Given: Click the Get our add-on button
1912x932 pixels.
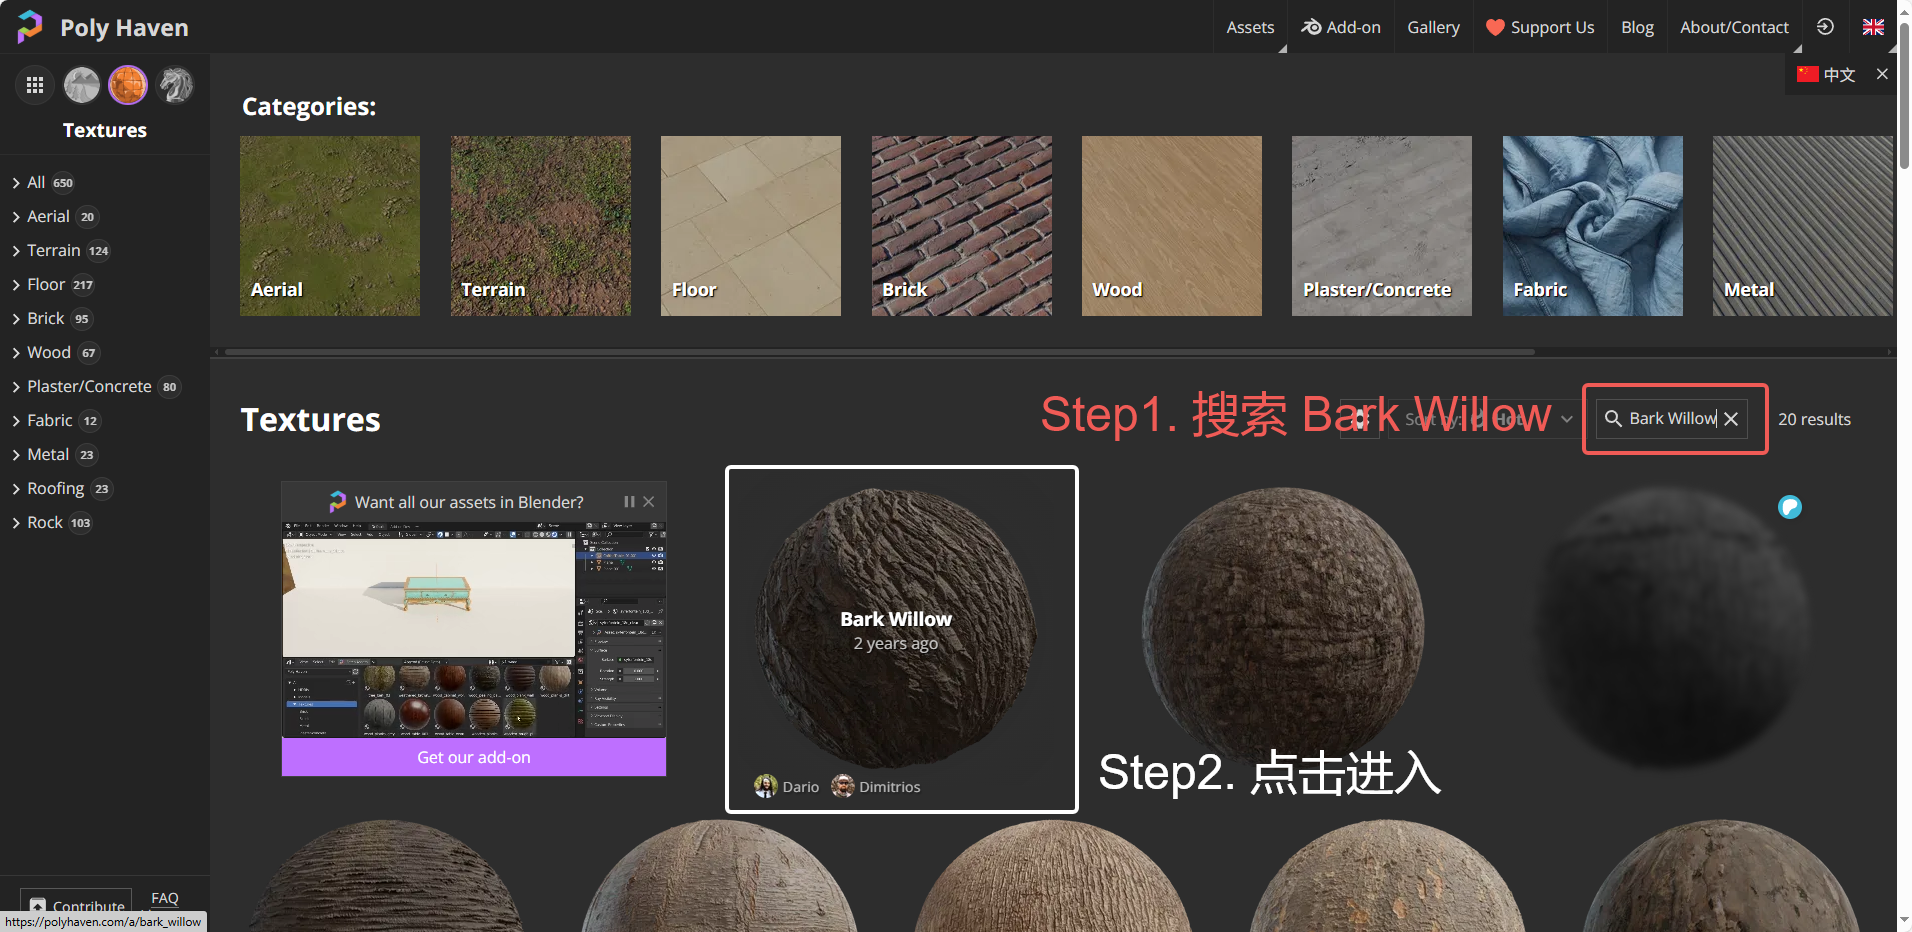Looking at the screenshot, I should 474,757.
